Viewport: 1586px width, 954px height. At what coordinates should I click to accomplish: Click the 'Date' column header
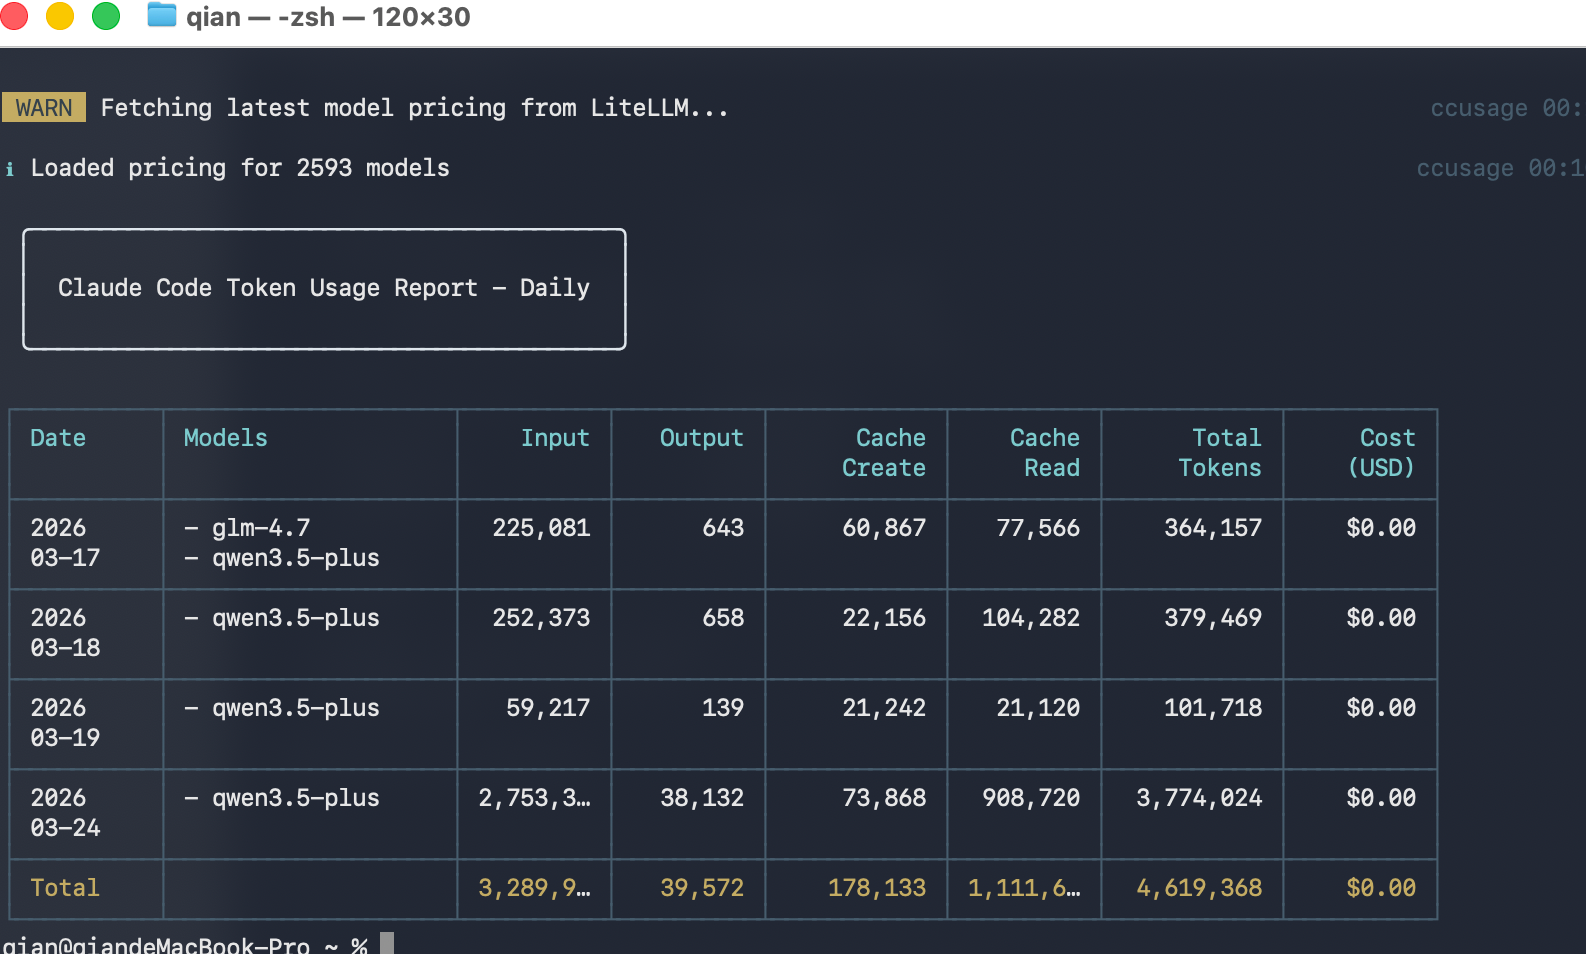point(58,438)
